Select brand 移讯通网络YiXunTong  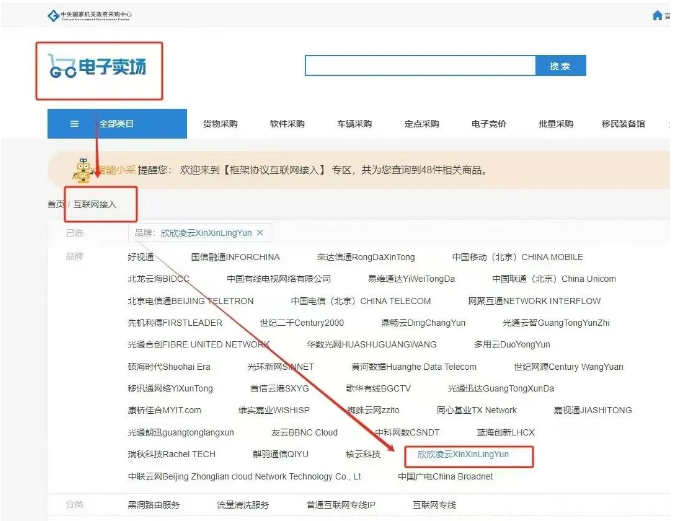click(170, 389)
